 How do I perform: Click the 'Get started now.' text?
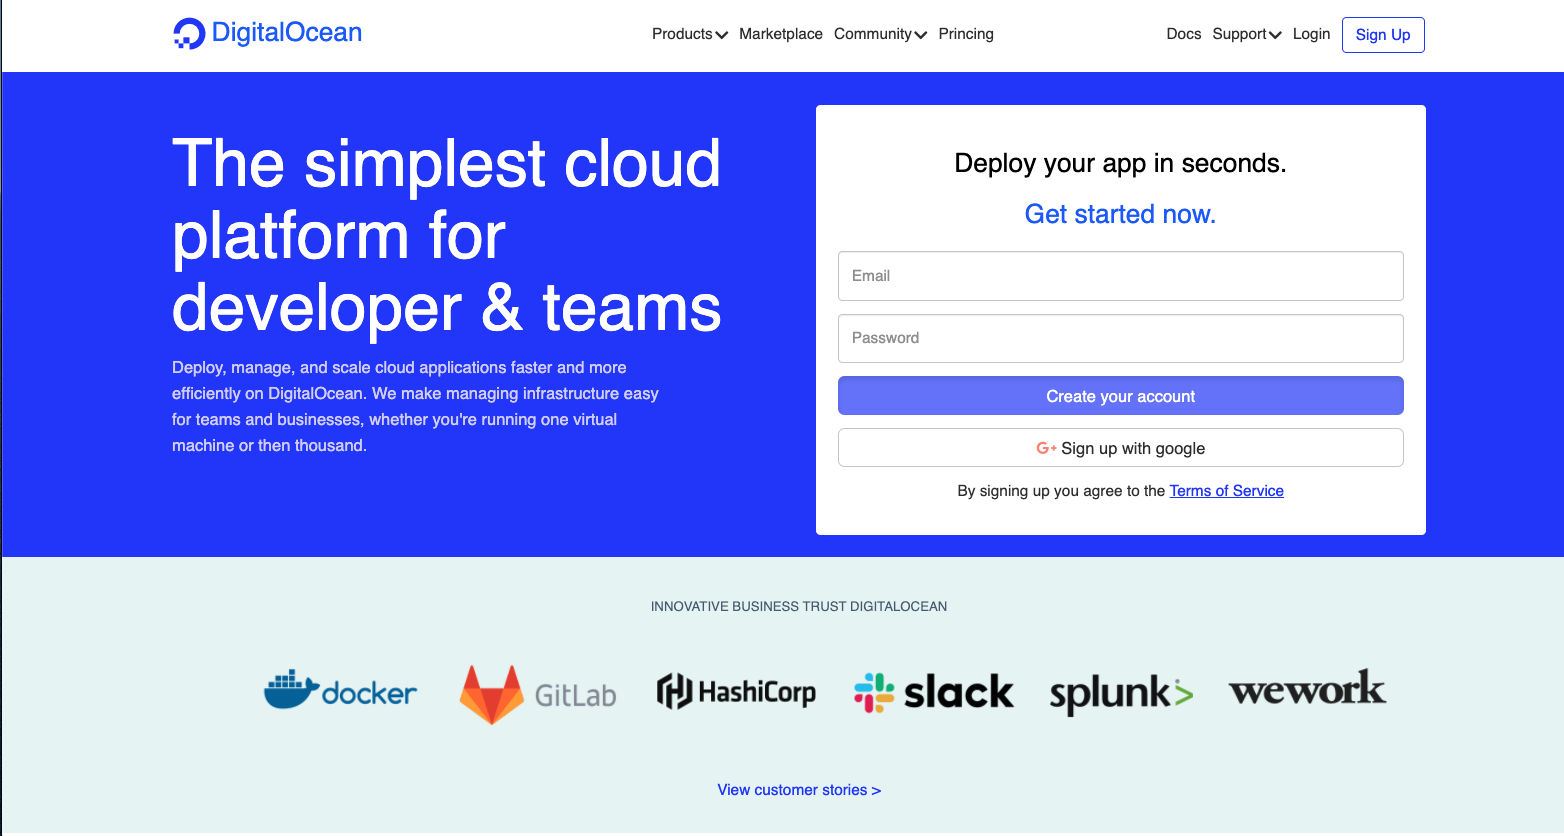(x=1121, y=214)
